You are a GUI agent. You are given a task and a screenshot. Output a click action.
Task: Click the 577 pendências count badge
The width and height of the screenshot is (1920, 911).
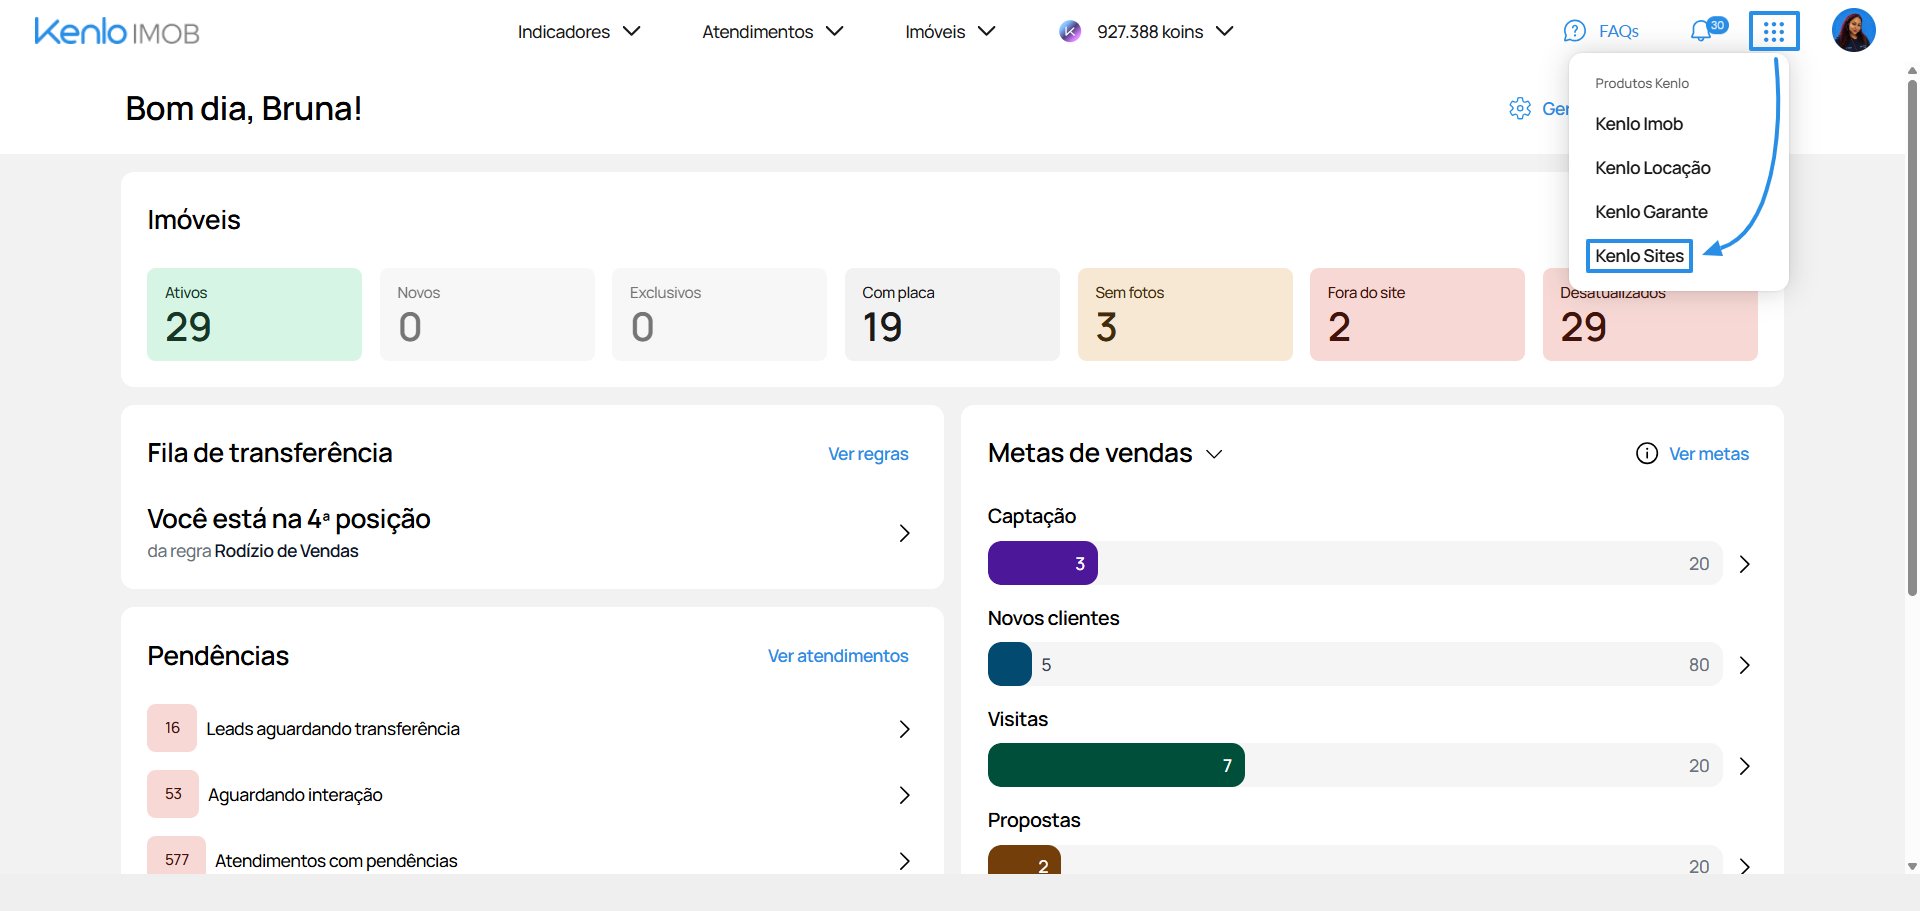(176, 856)
